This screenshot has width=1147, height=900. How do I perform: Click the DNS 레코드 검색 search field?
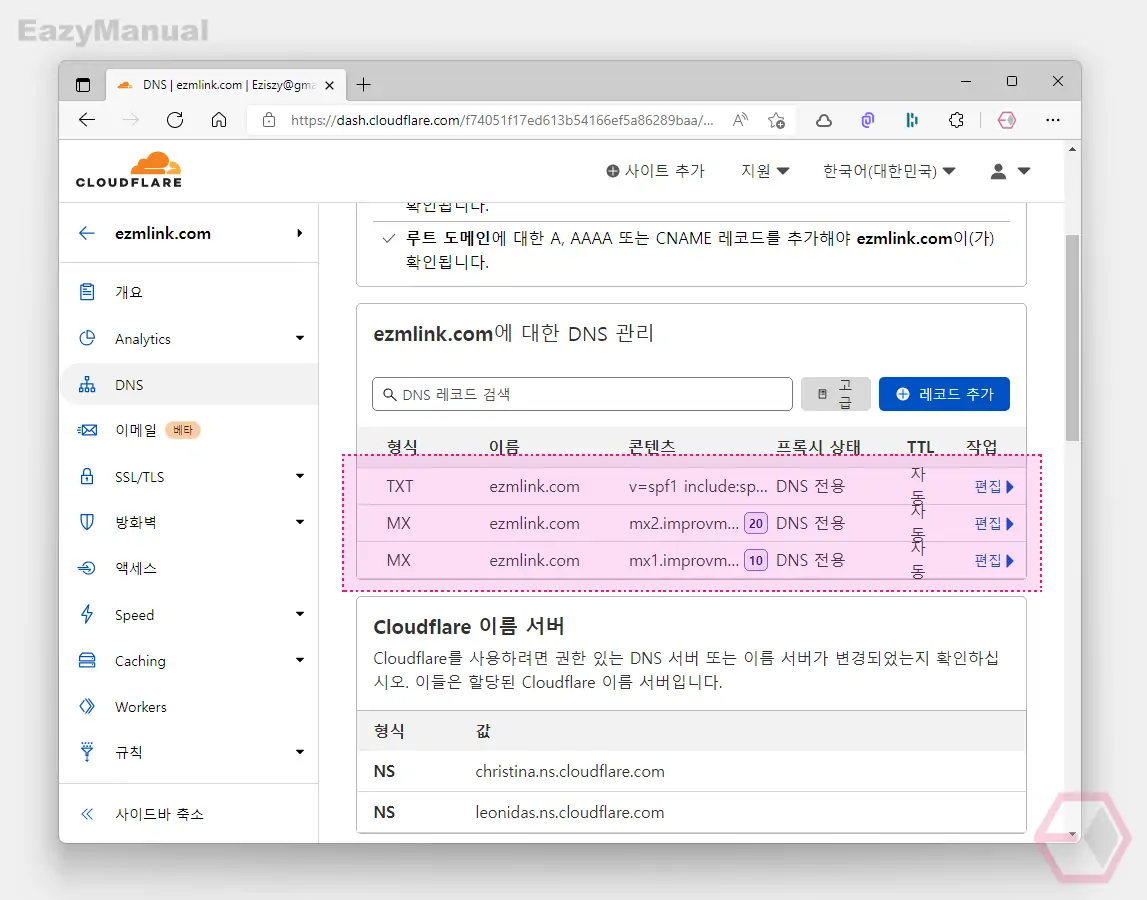click(582, 394)
